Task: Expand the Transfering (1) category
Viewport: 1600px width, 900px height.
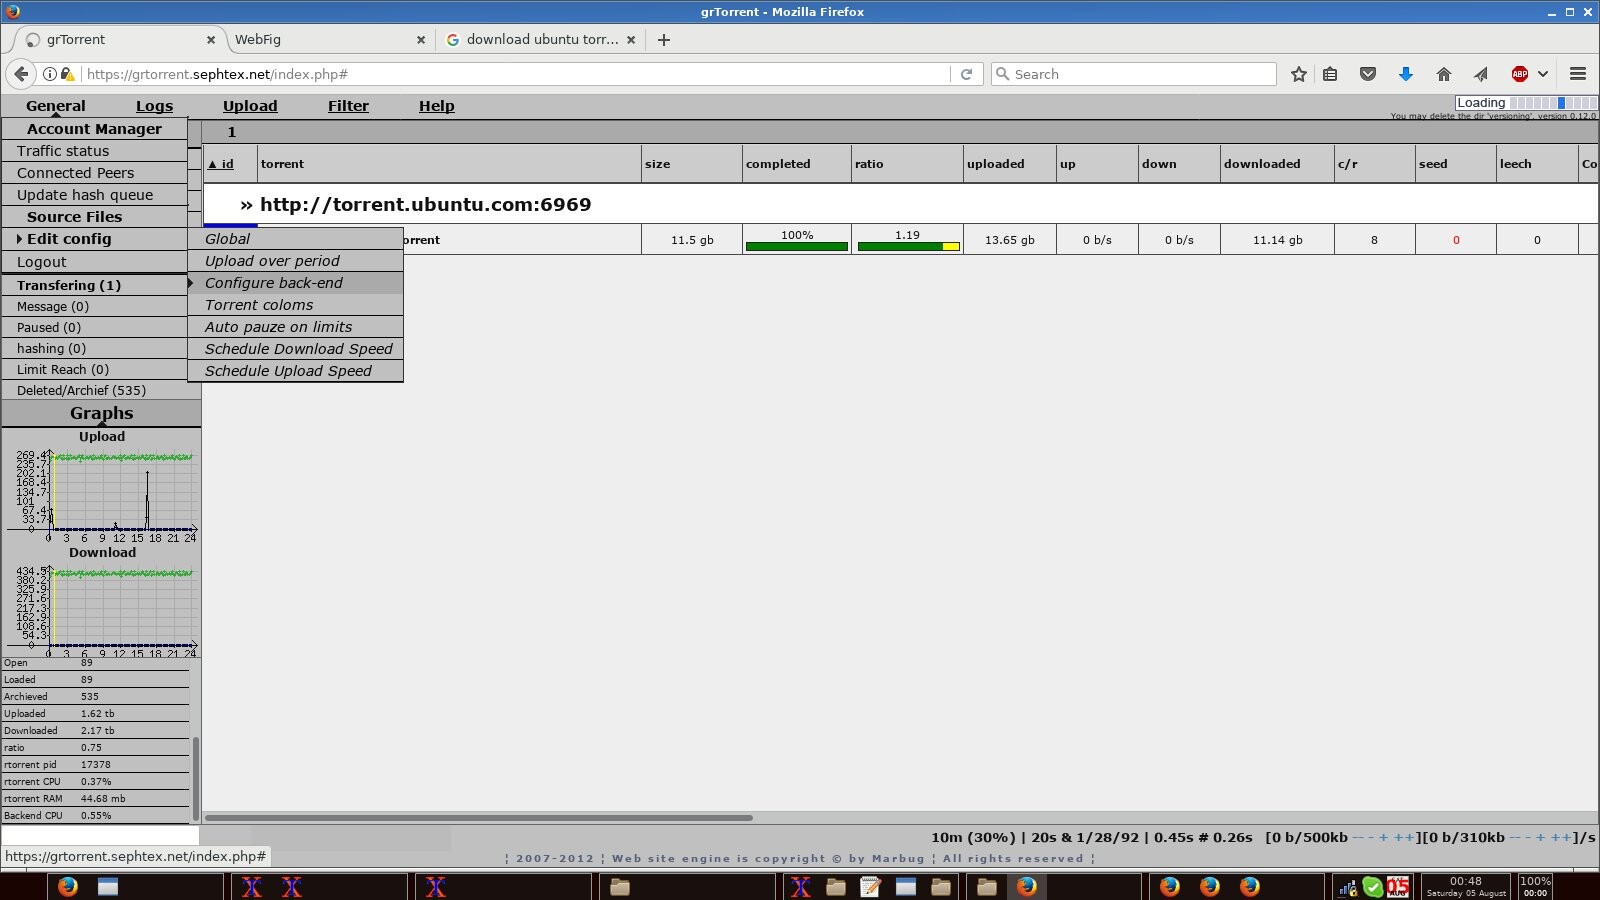Action: 68,285
